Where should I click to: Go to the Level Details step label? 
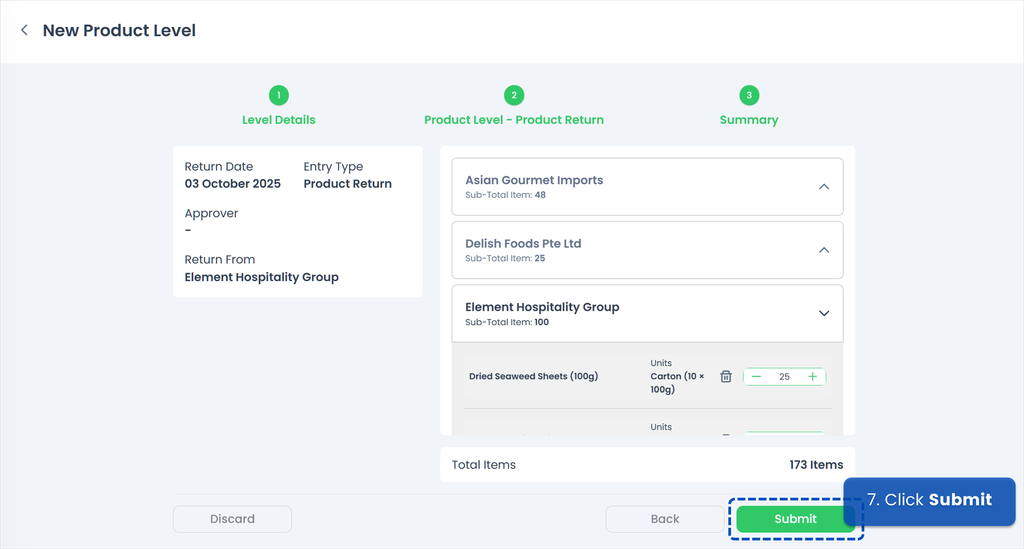pyautogui.click(x=279, y=120)
